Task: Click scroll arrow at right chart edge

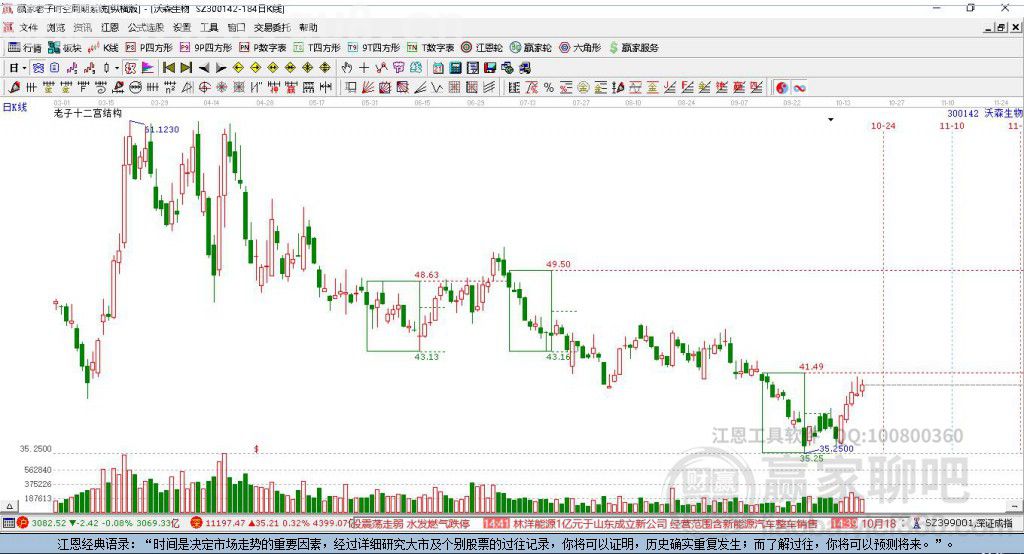Action: 1016,506
